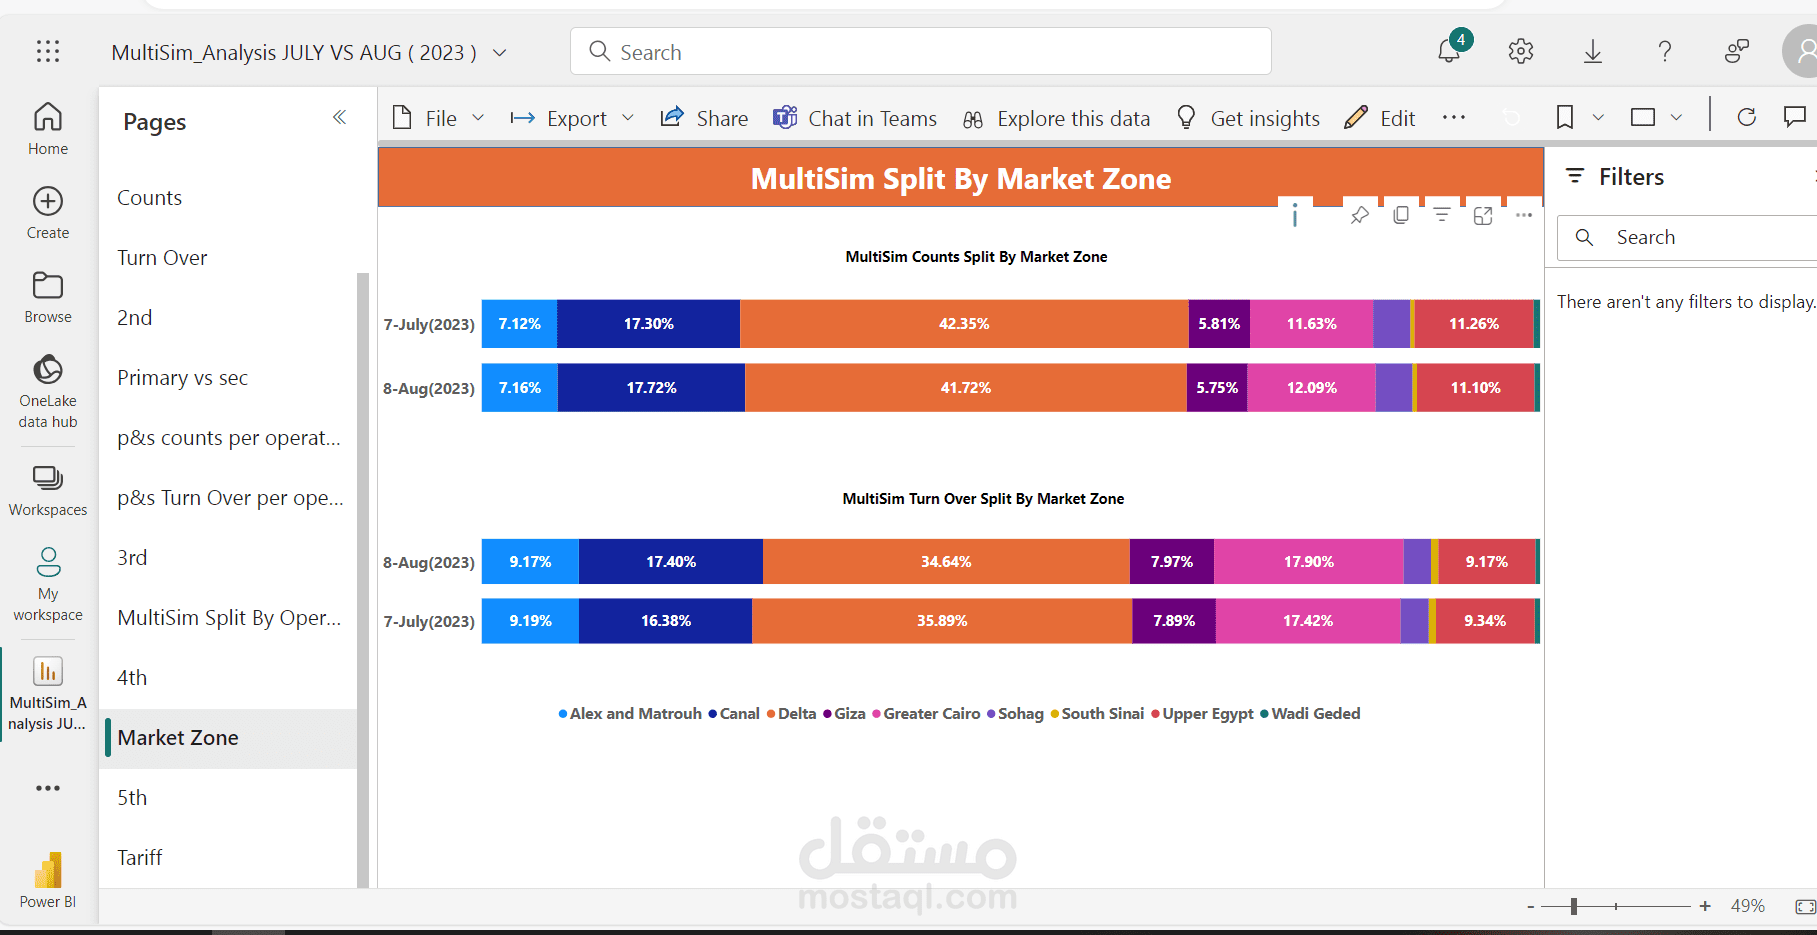Open the Market Zone page
The image size is (1817, 935).
click(x=228, y=738)
